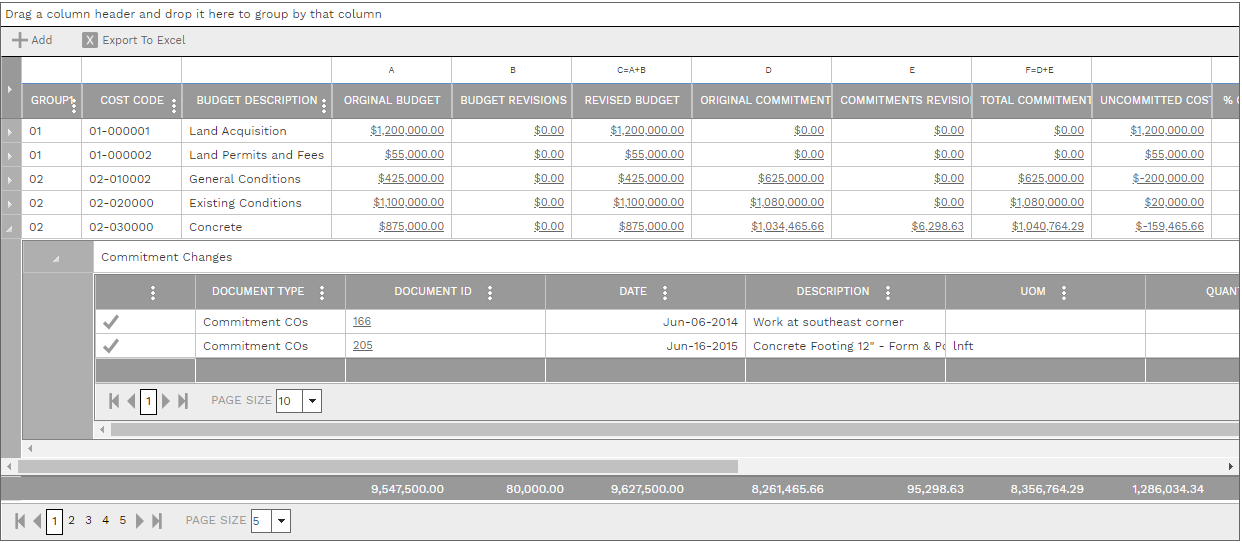Go to next page in main pager

click(x=141, y=521)
